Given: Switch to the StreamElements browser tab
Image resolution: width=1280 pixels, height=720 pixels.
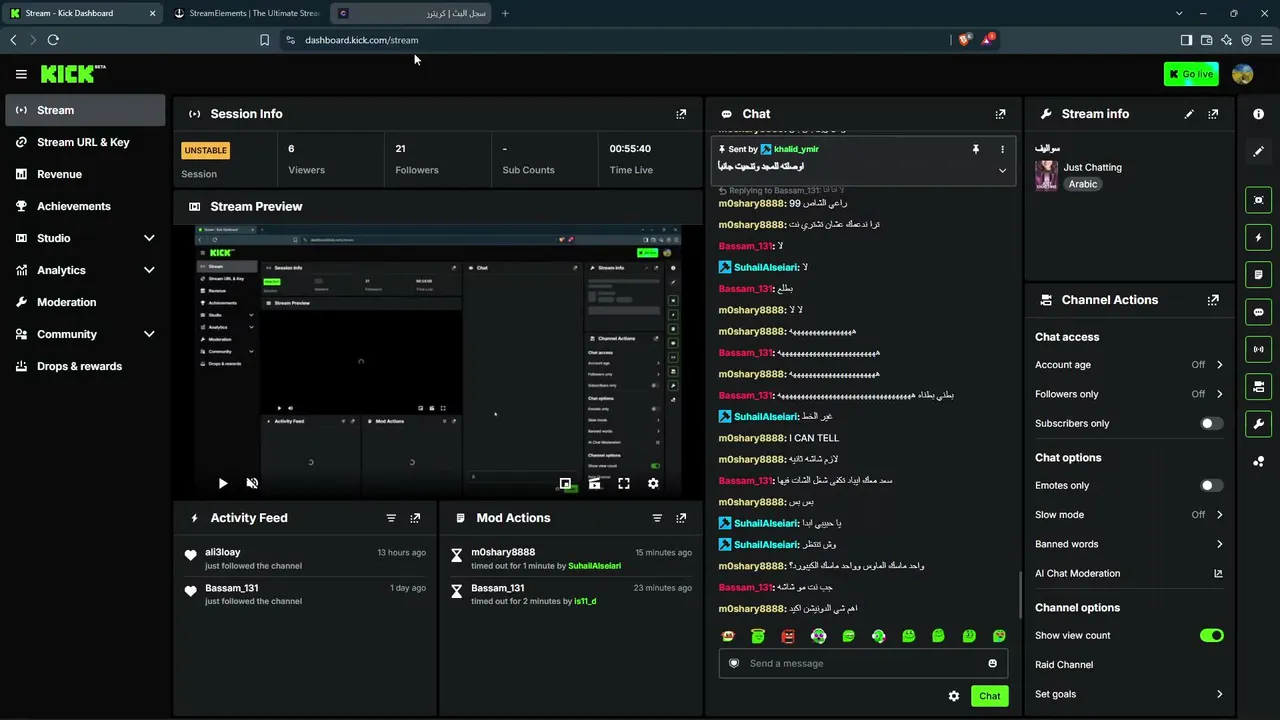Looking at the screenshot, I should click(245, 13).
